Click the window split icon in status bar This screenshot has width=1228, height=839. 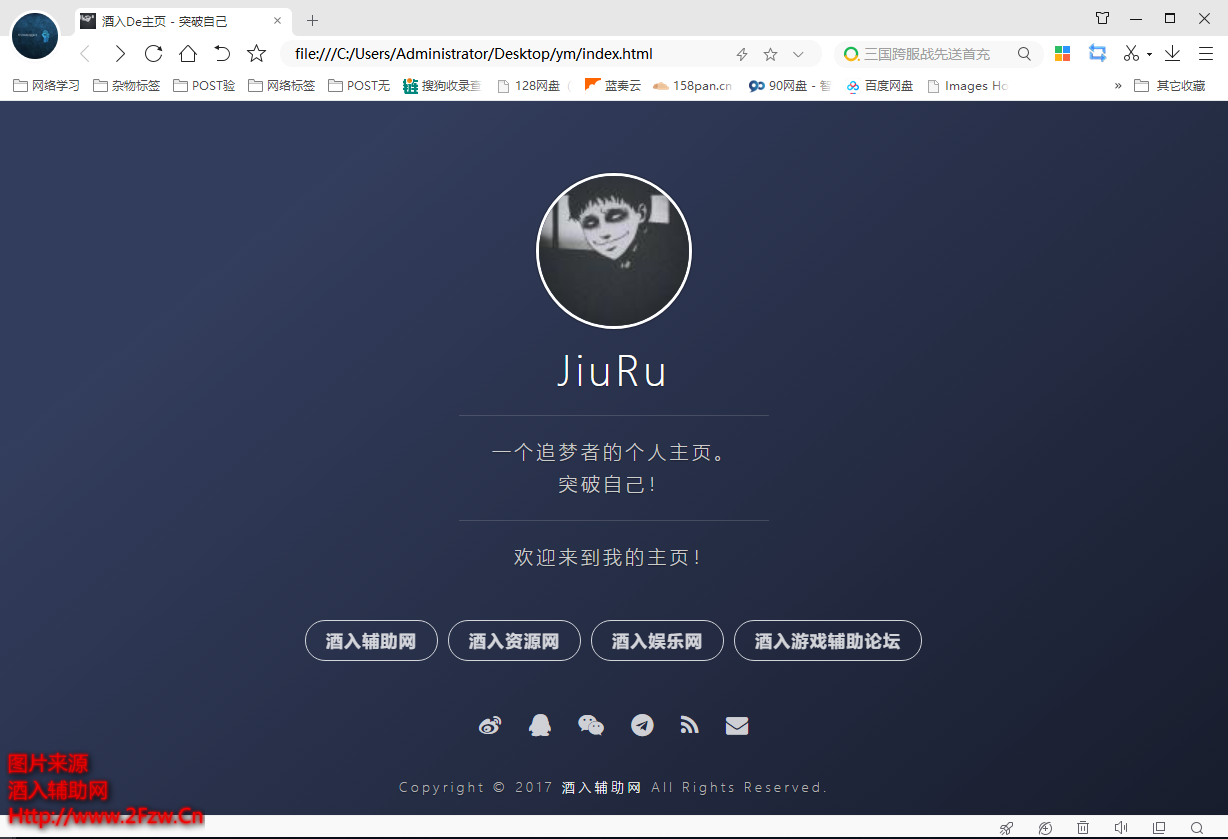tap(1159, 828)
